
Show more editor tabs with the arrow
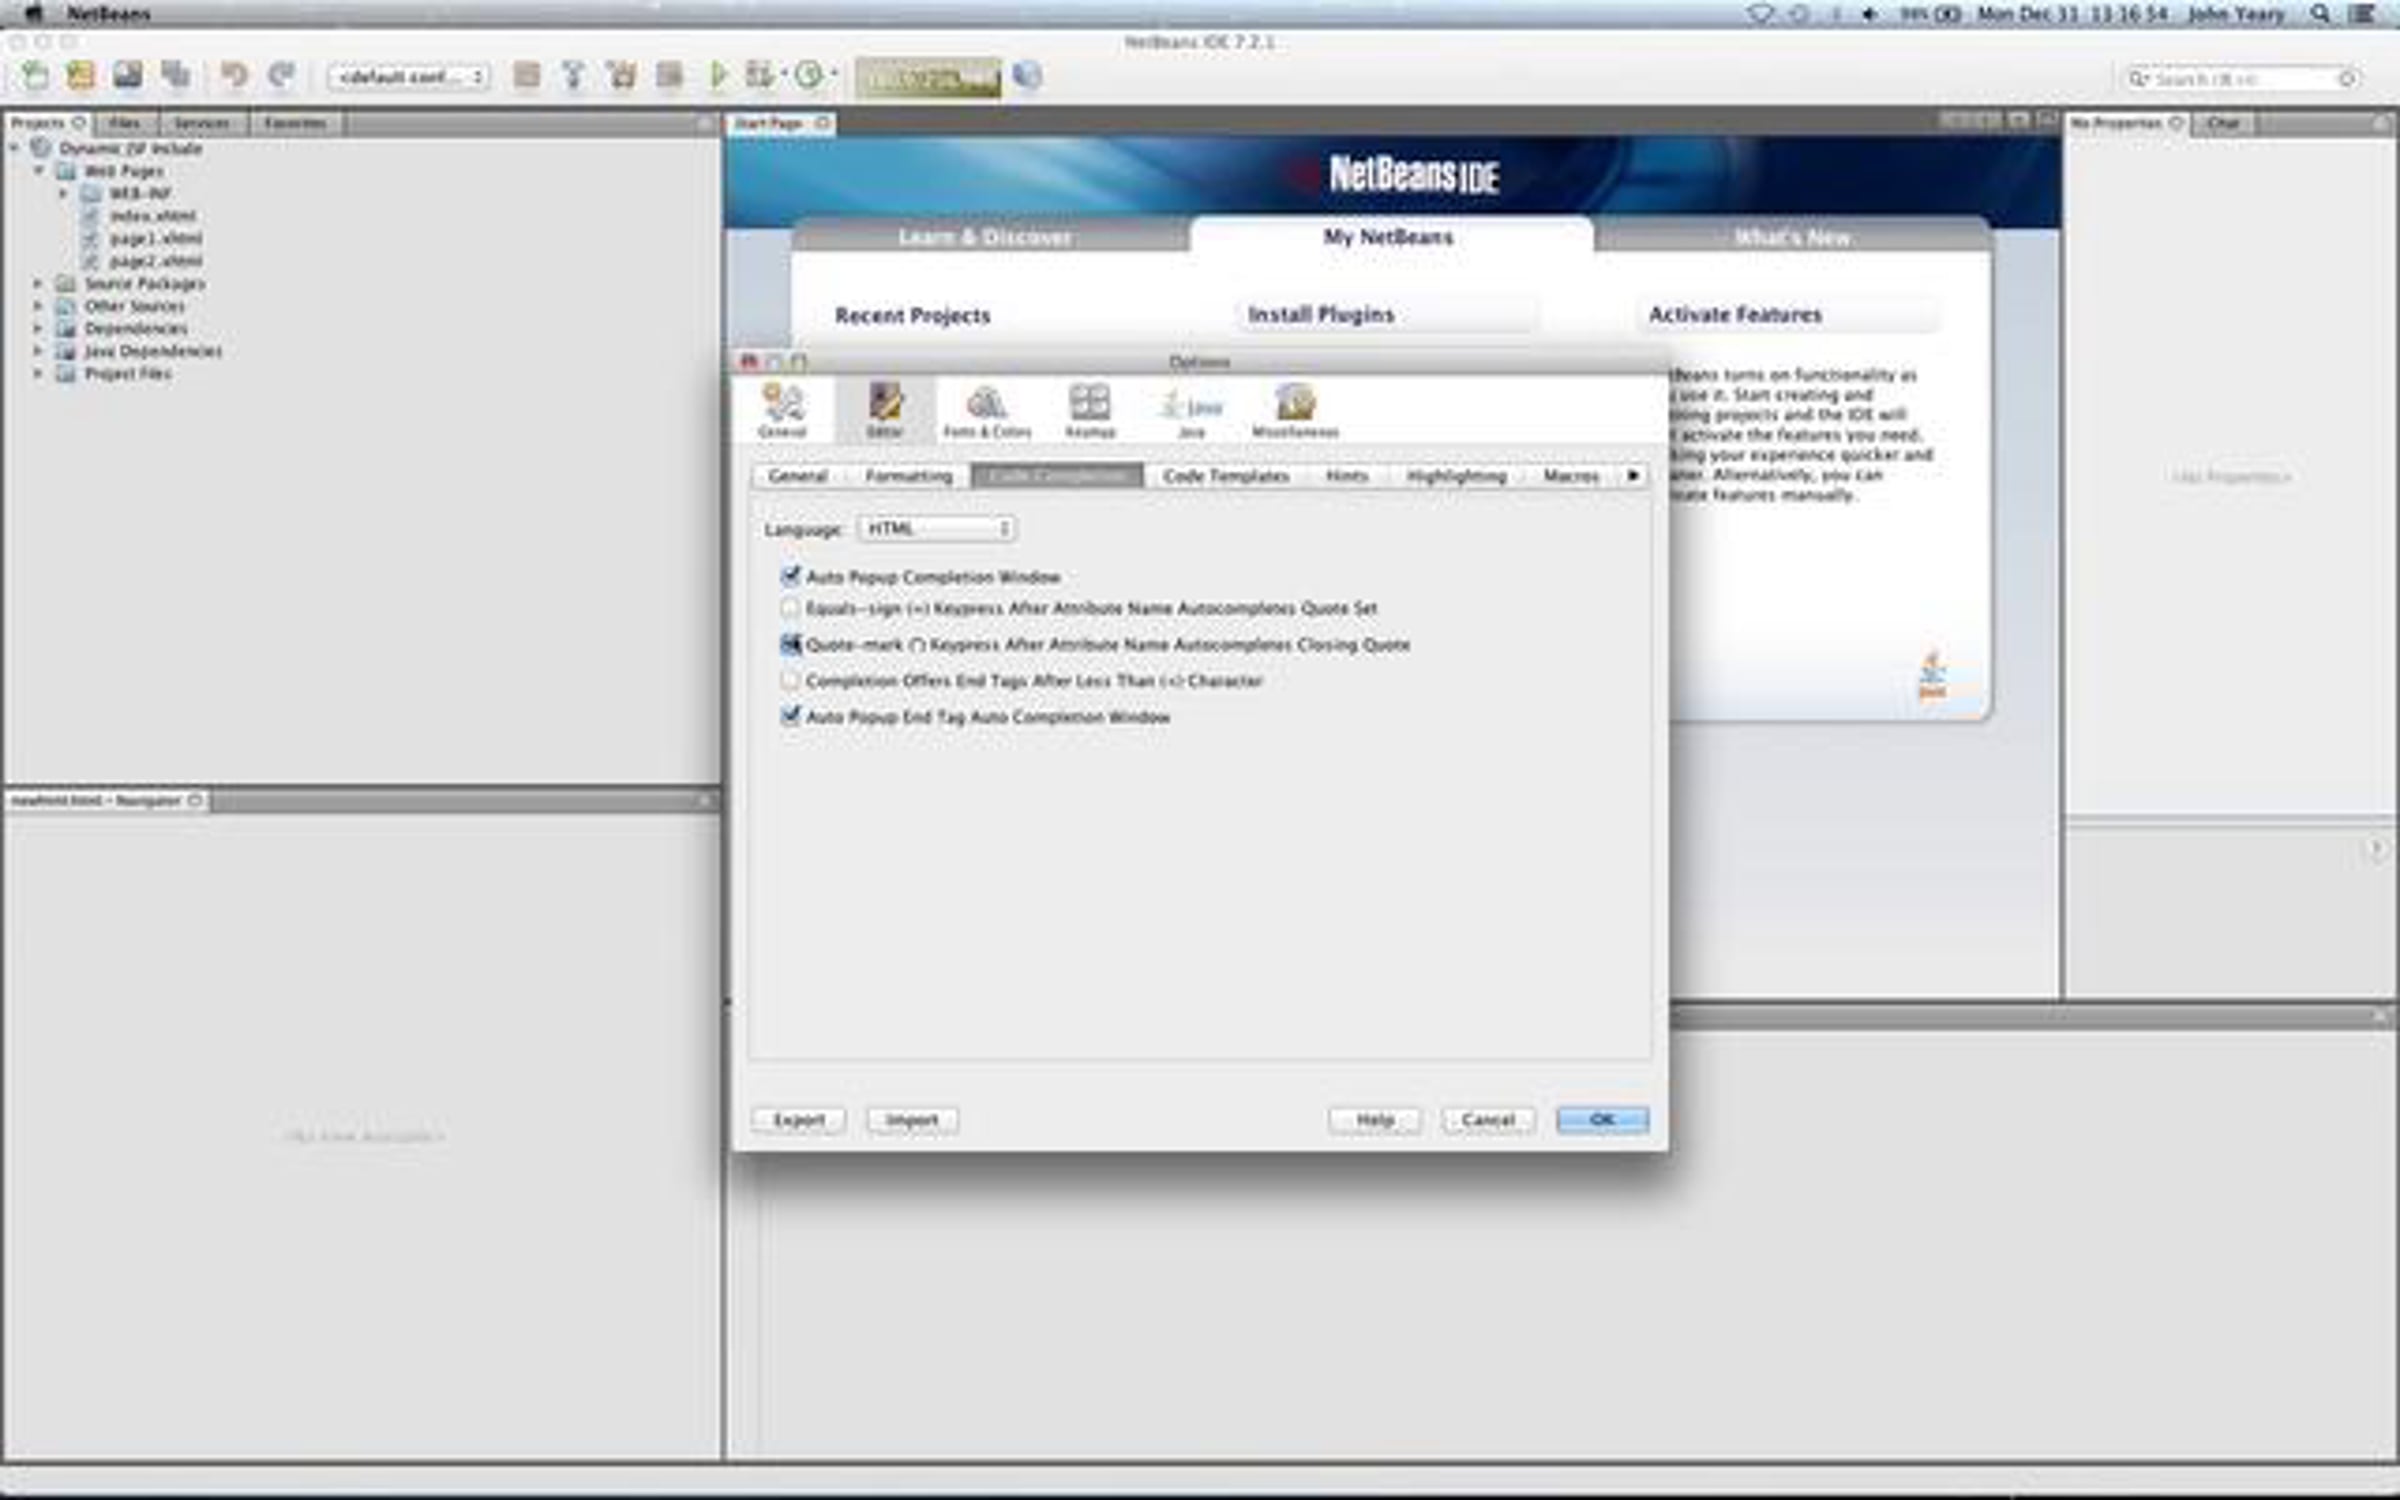[x=1633, y=475]
